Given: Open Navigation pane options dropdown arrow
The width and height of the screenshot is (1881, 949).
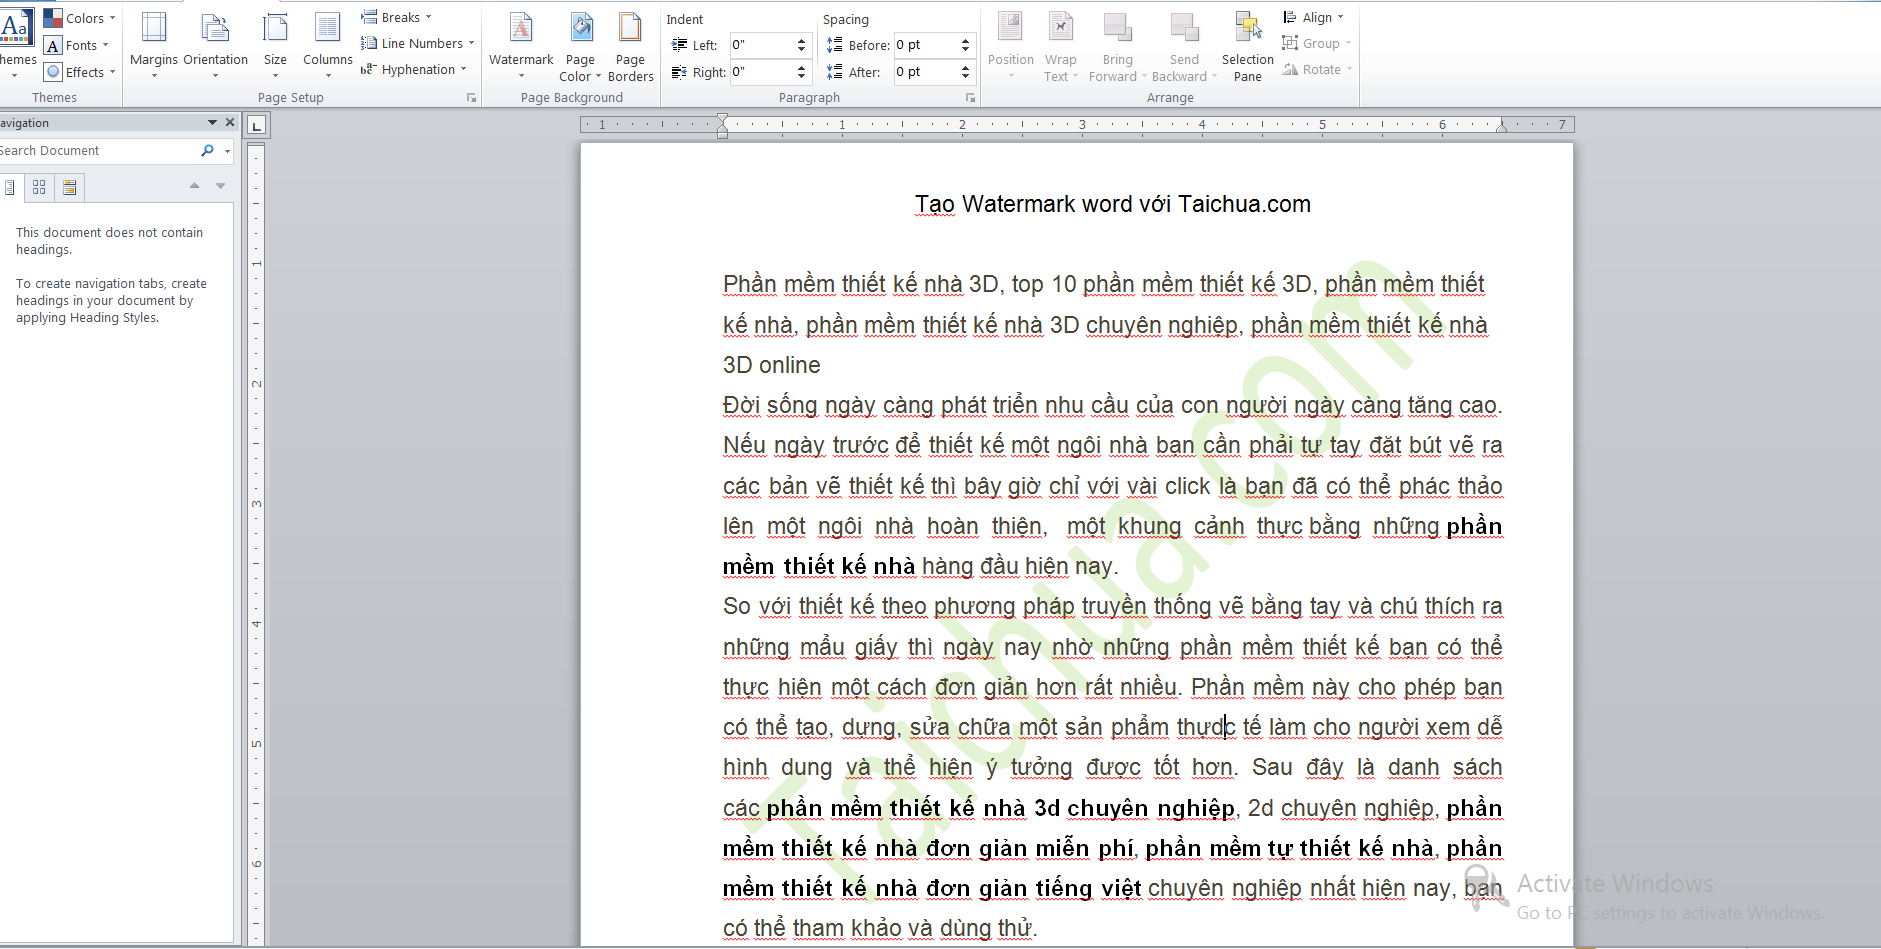Looking at the screenshot, I should (x=212, y=122).
